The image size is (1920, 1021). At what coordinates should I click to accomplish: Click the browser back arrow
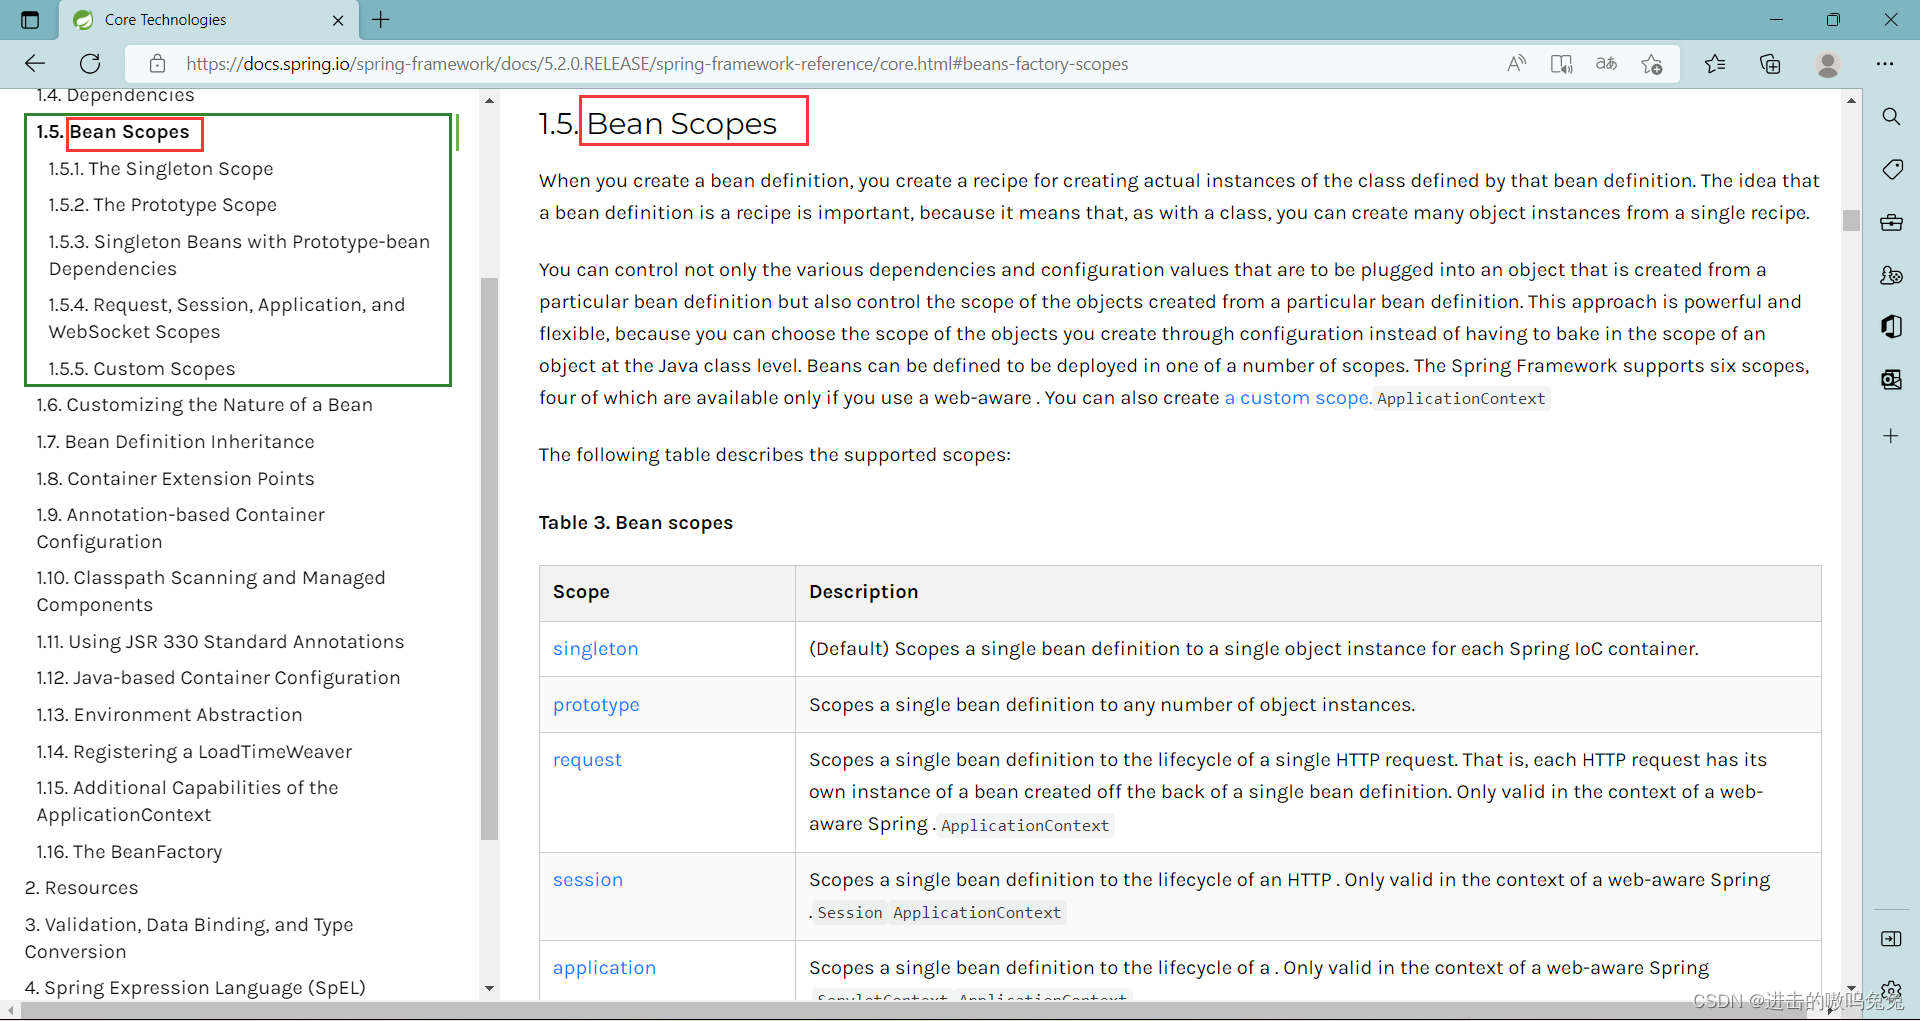[35, 64]
